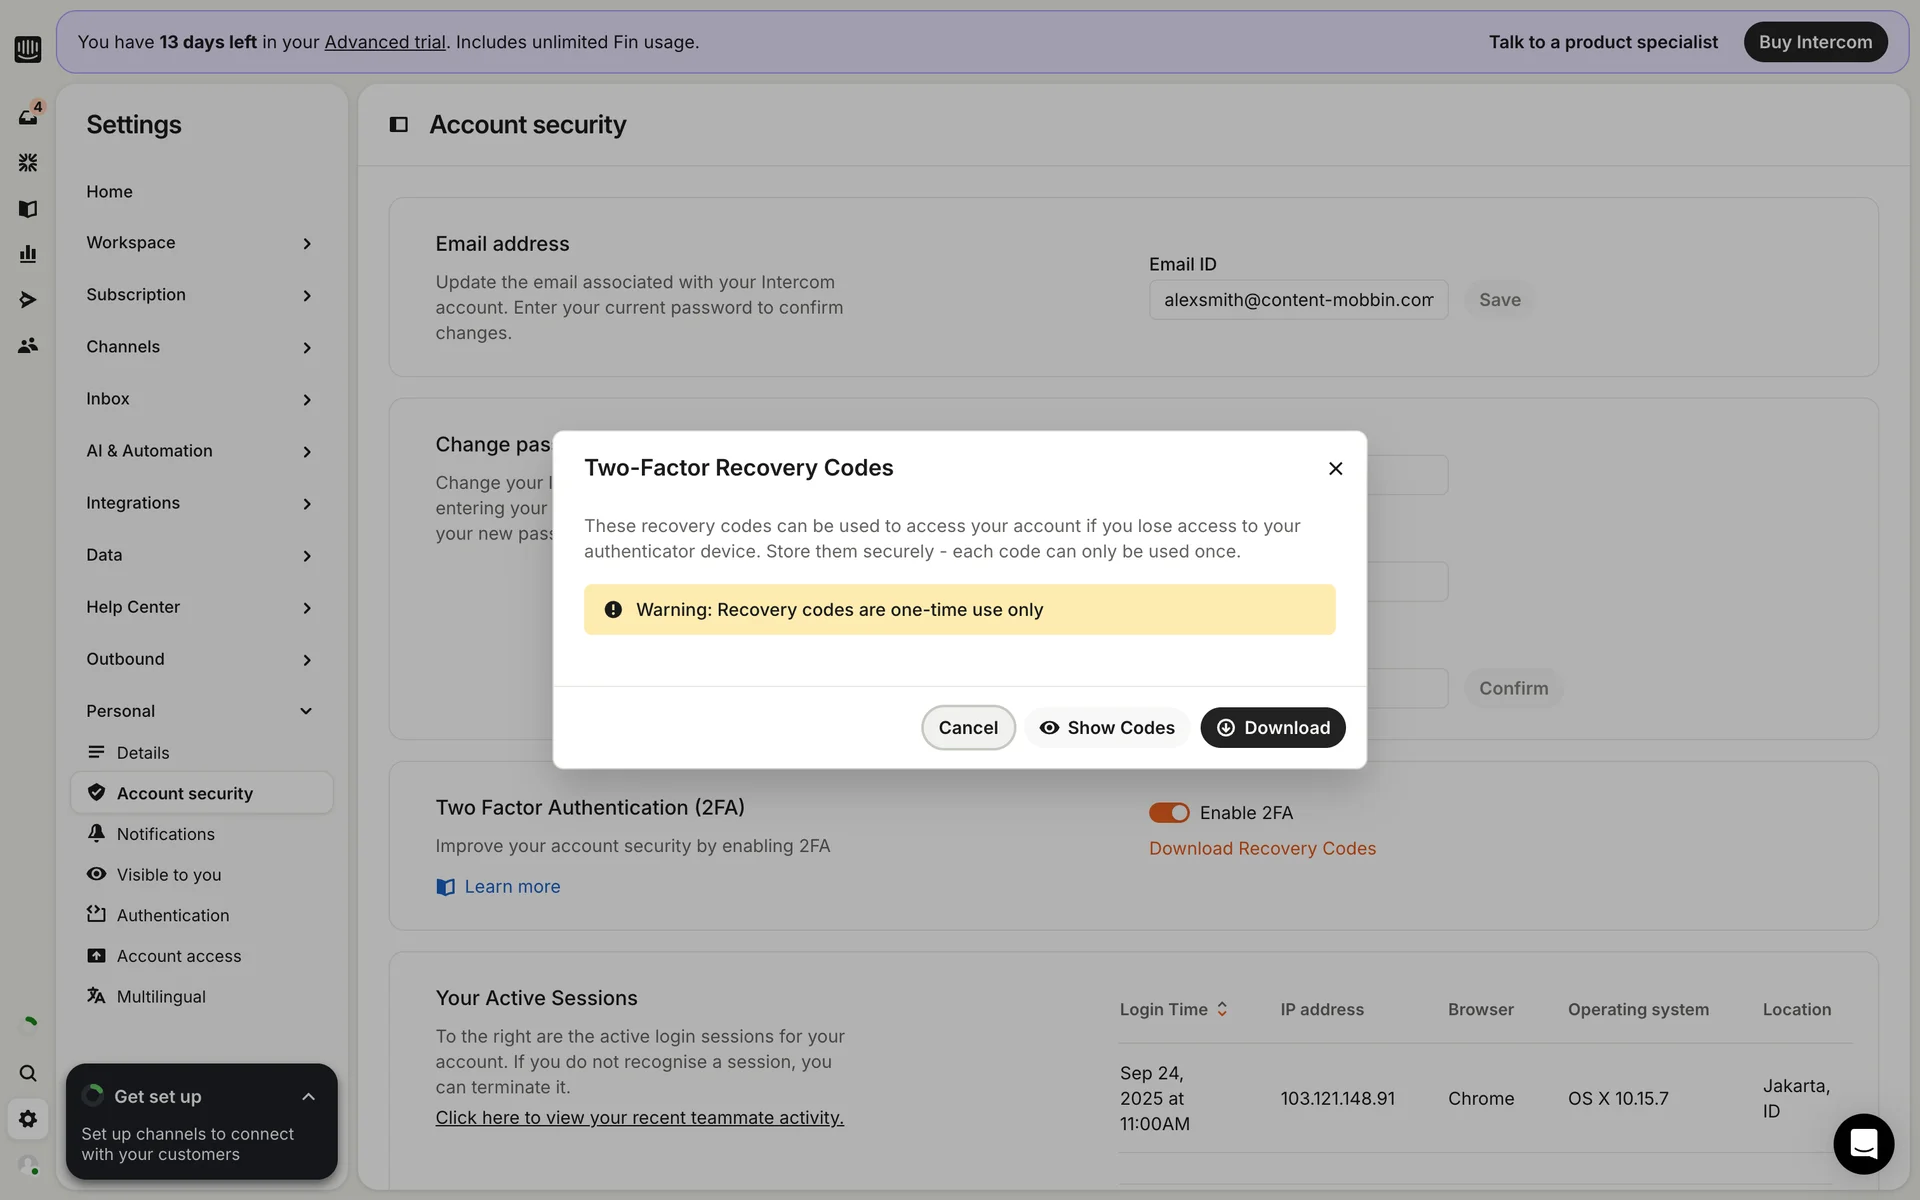Select the Authentication settings item
This screenshot has width=1920, height=1200.
172,915
